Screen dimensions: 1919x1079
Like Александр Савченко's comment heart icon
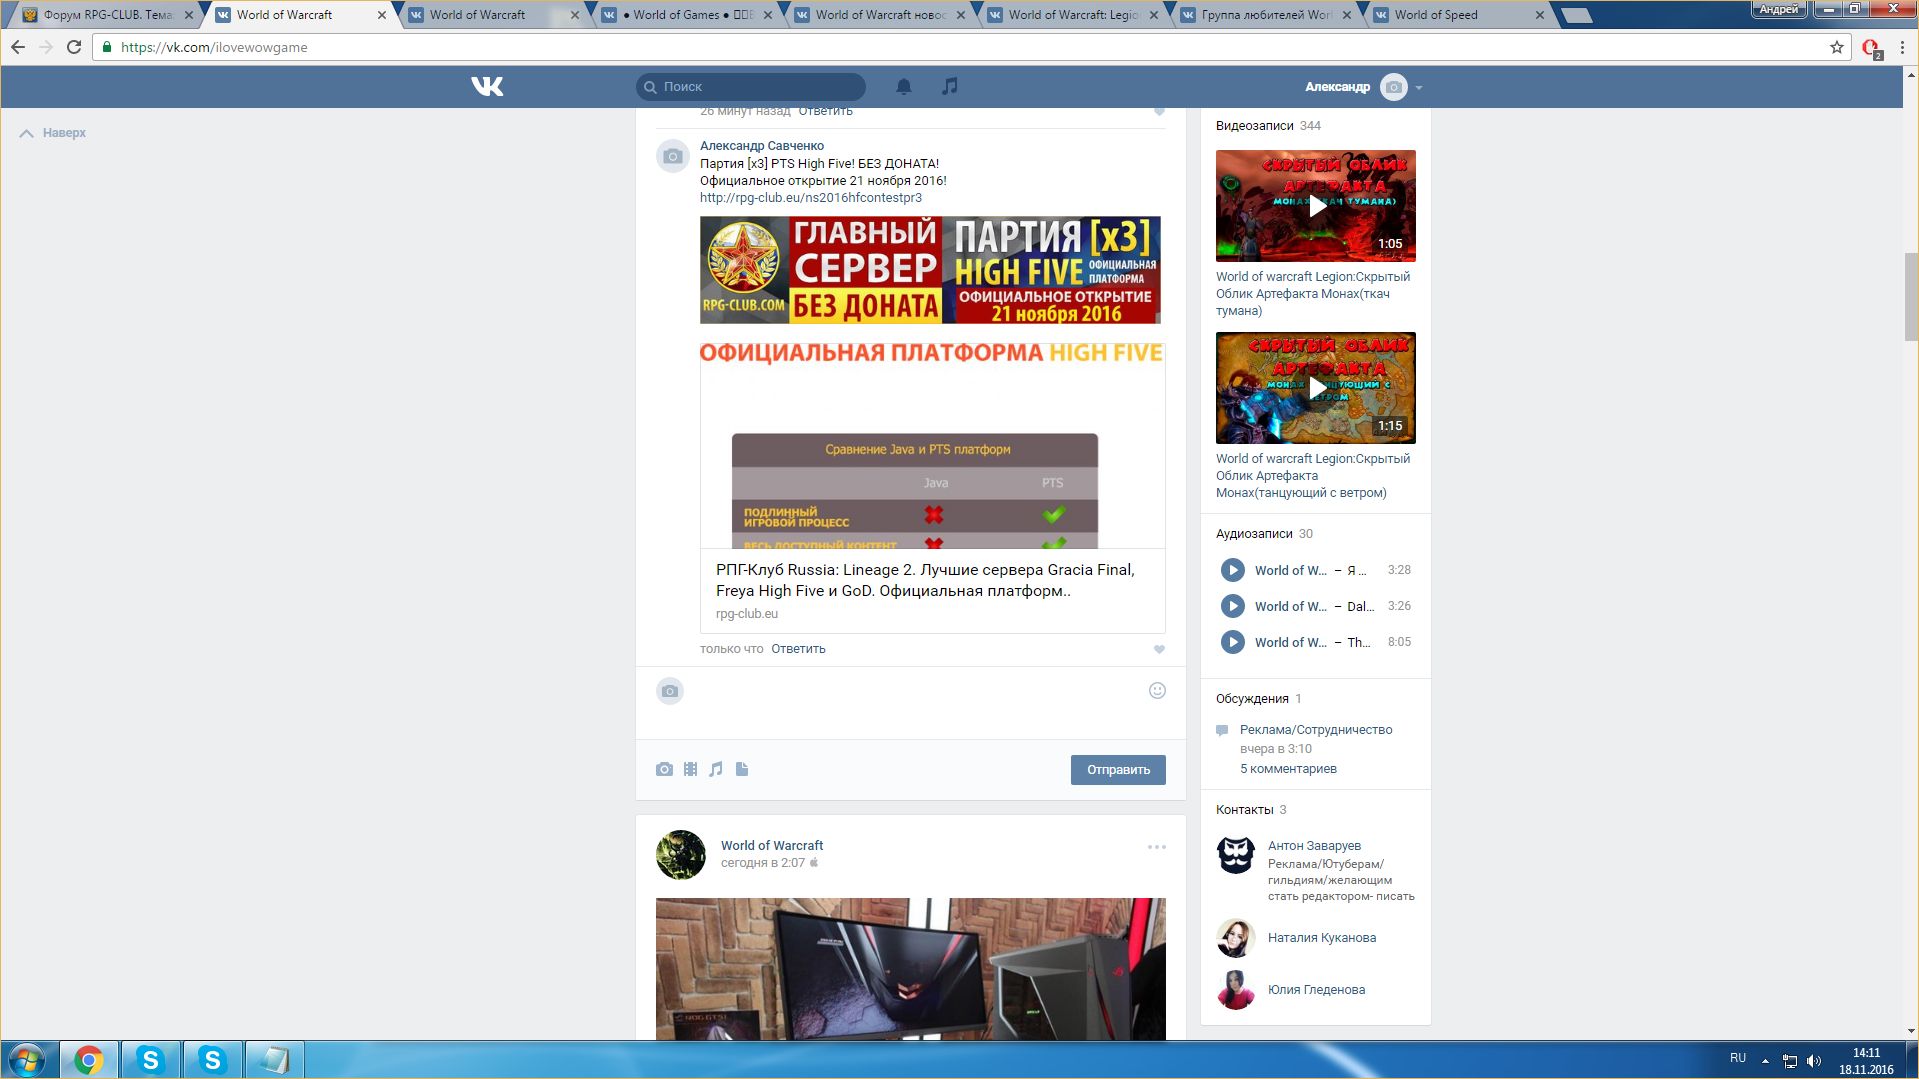coord(1159,649)
